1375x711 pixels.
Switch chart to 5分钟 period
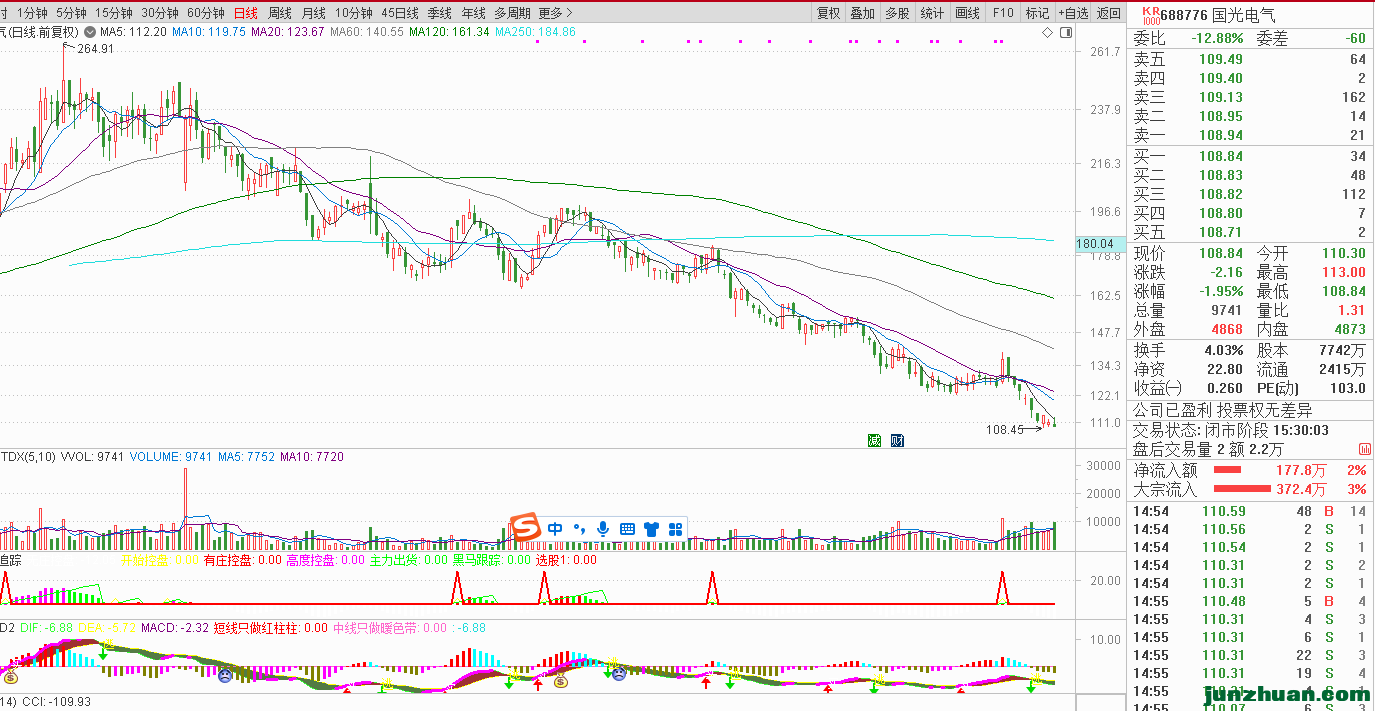70,13
